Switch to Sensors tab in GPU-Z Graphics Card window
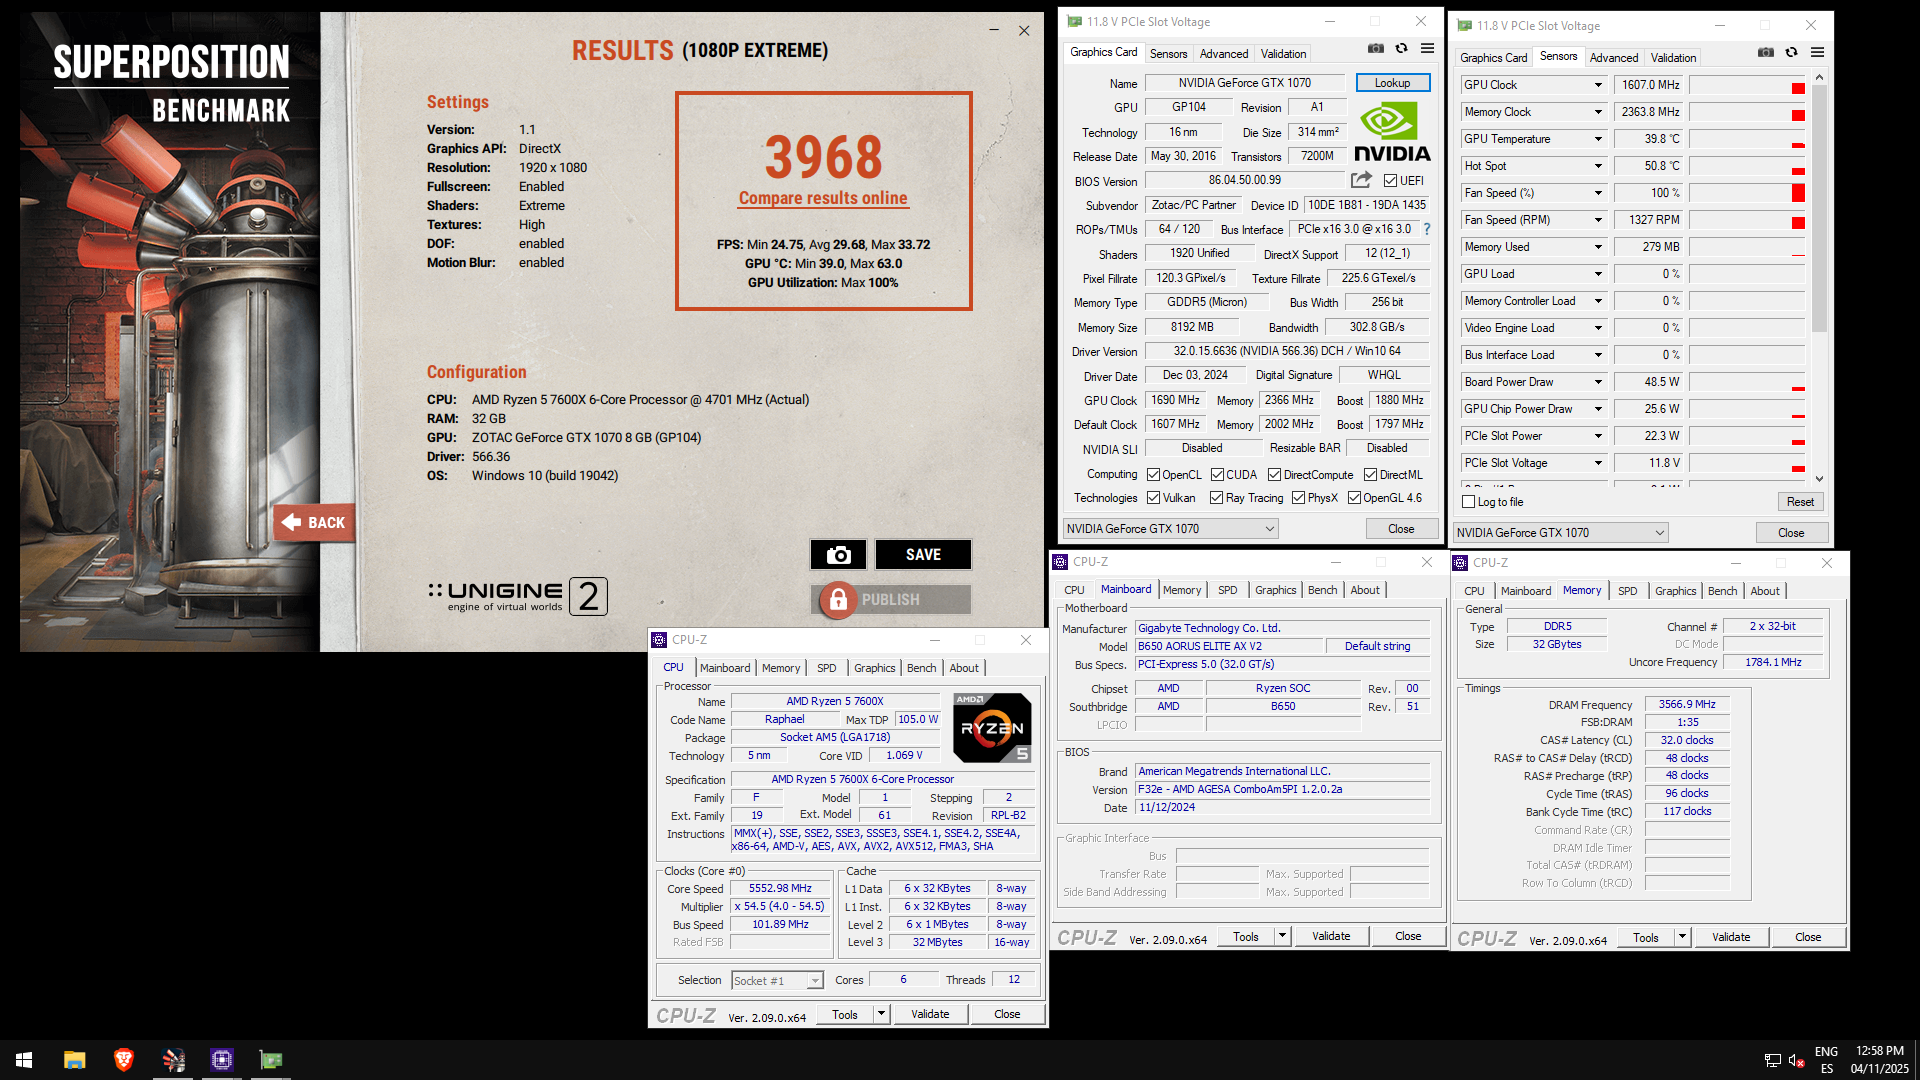 point(1168,54)
